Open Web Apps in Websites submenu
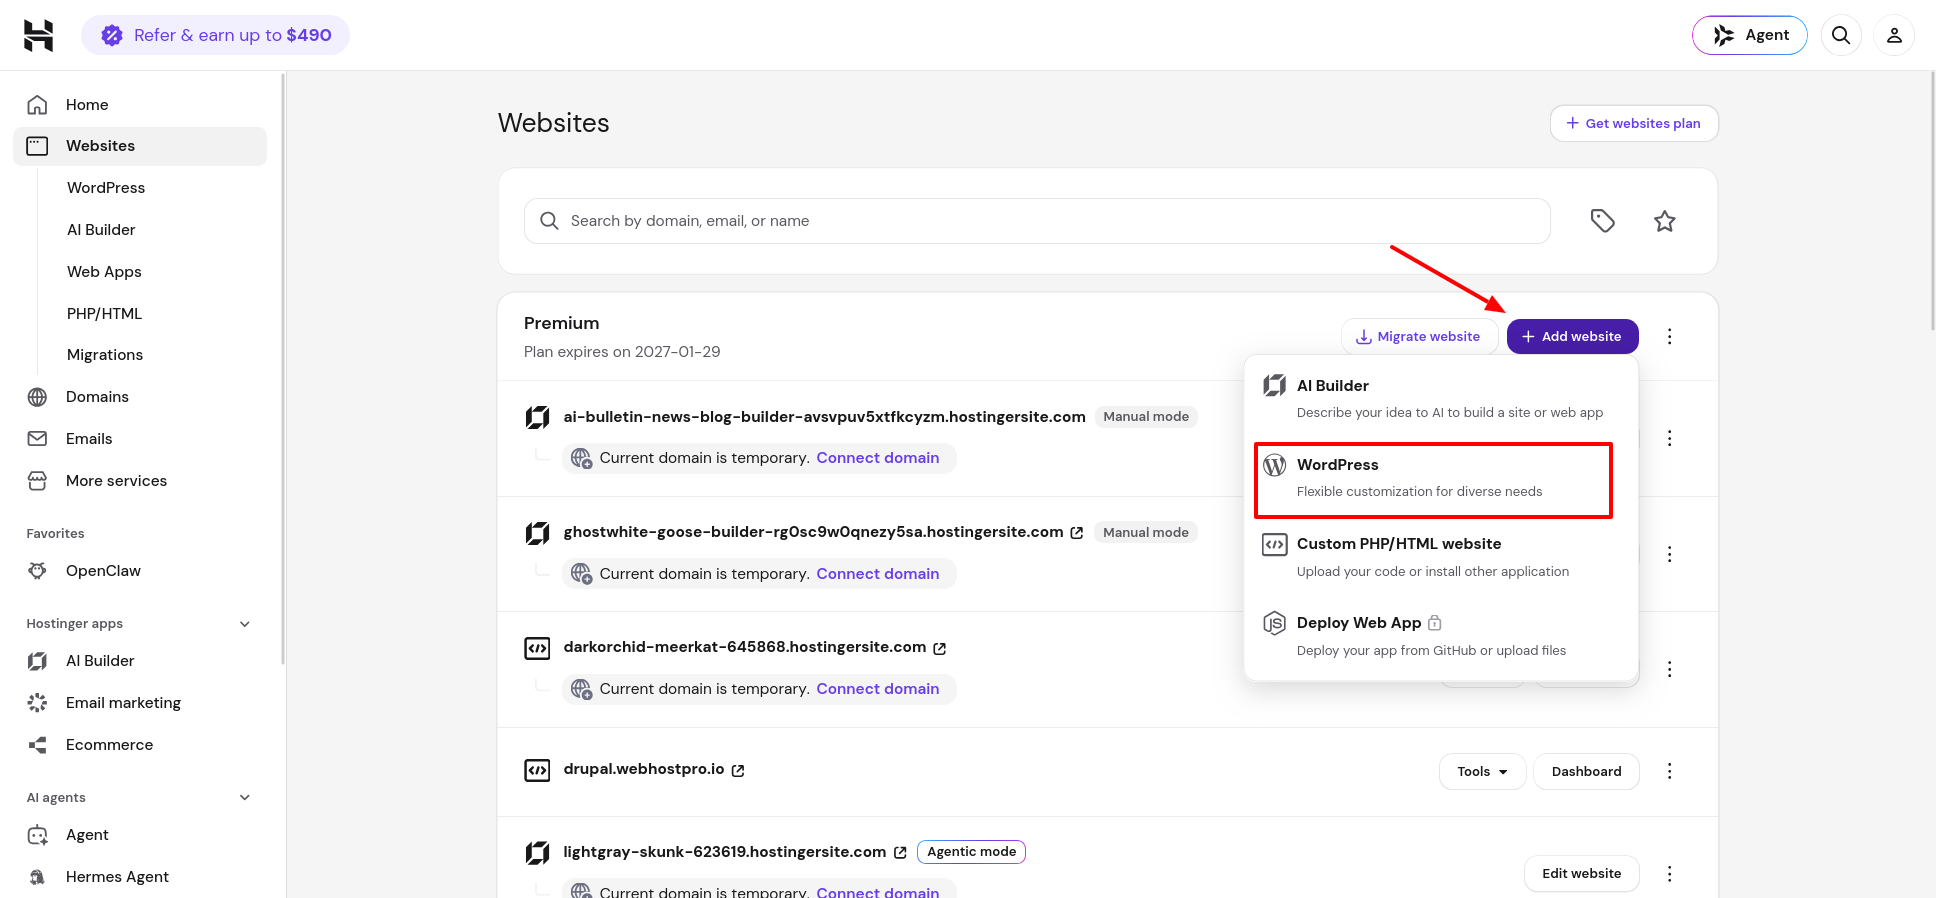The image size is (1936, 898). [104, 272]
